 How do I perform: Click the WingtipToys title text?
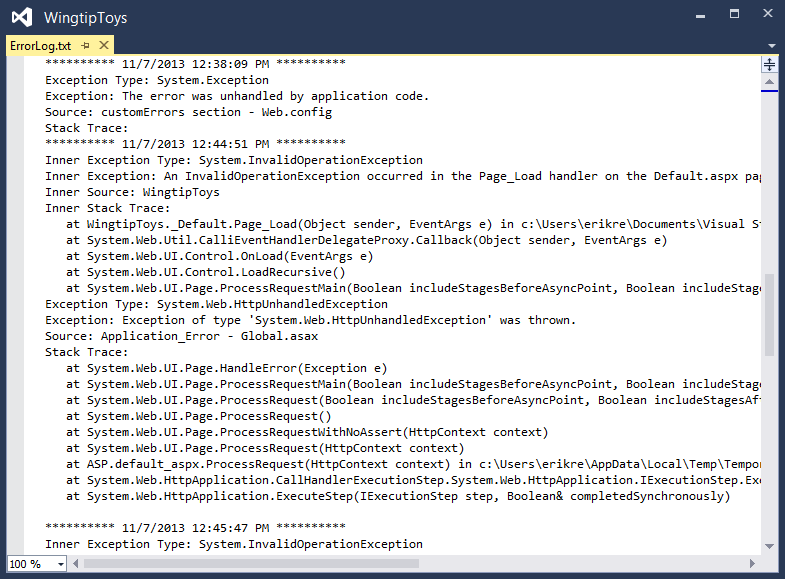86,18
